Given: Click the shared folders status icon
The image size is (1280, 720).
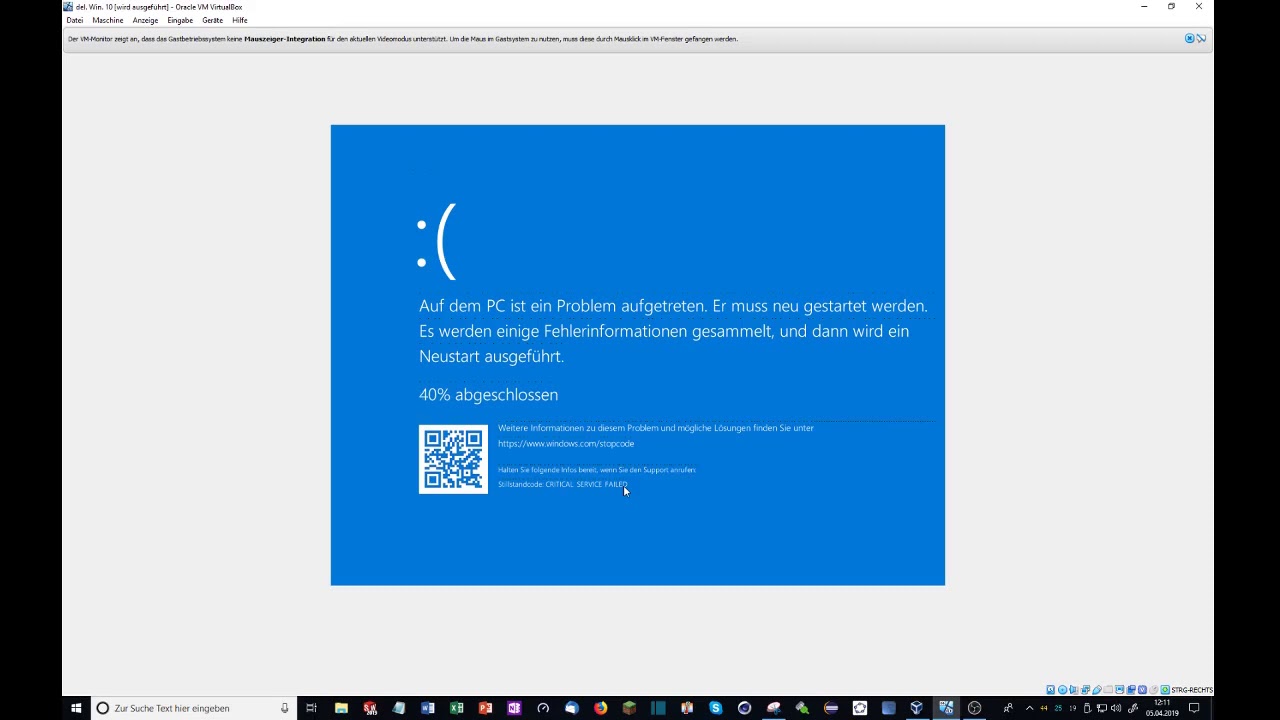Looking at the screenshot, I should (1108, 689).
